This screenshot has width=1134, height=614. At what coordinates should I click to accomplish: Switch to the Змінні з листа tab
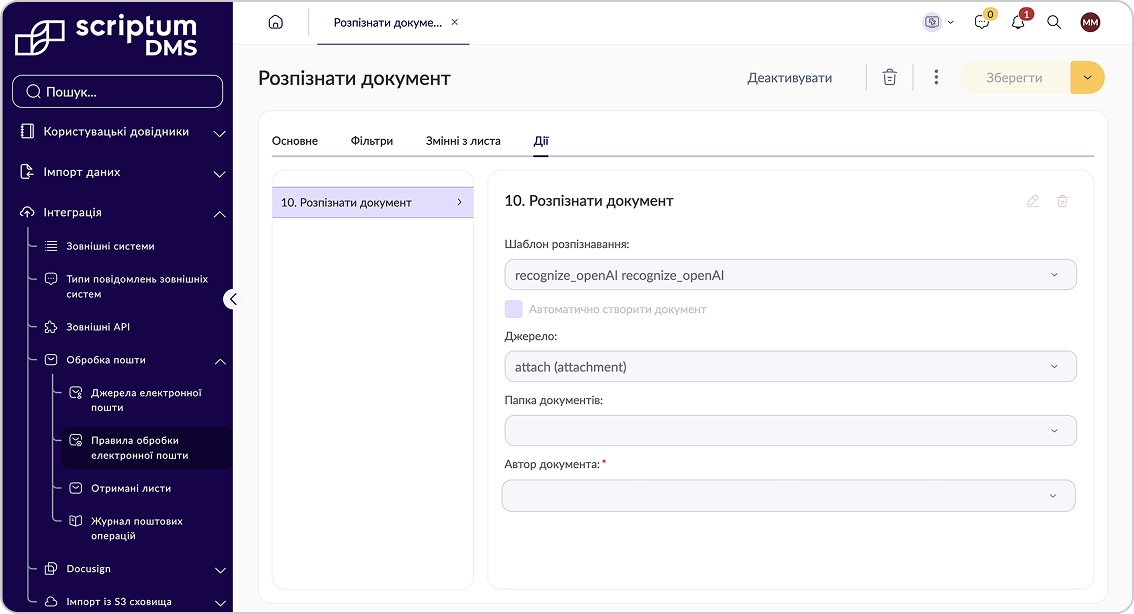tap(463, 141)
